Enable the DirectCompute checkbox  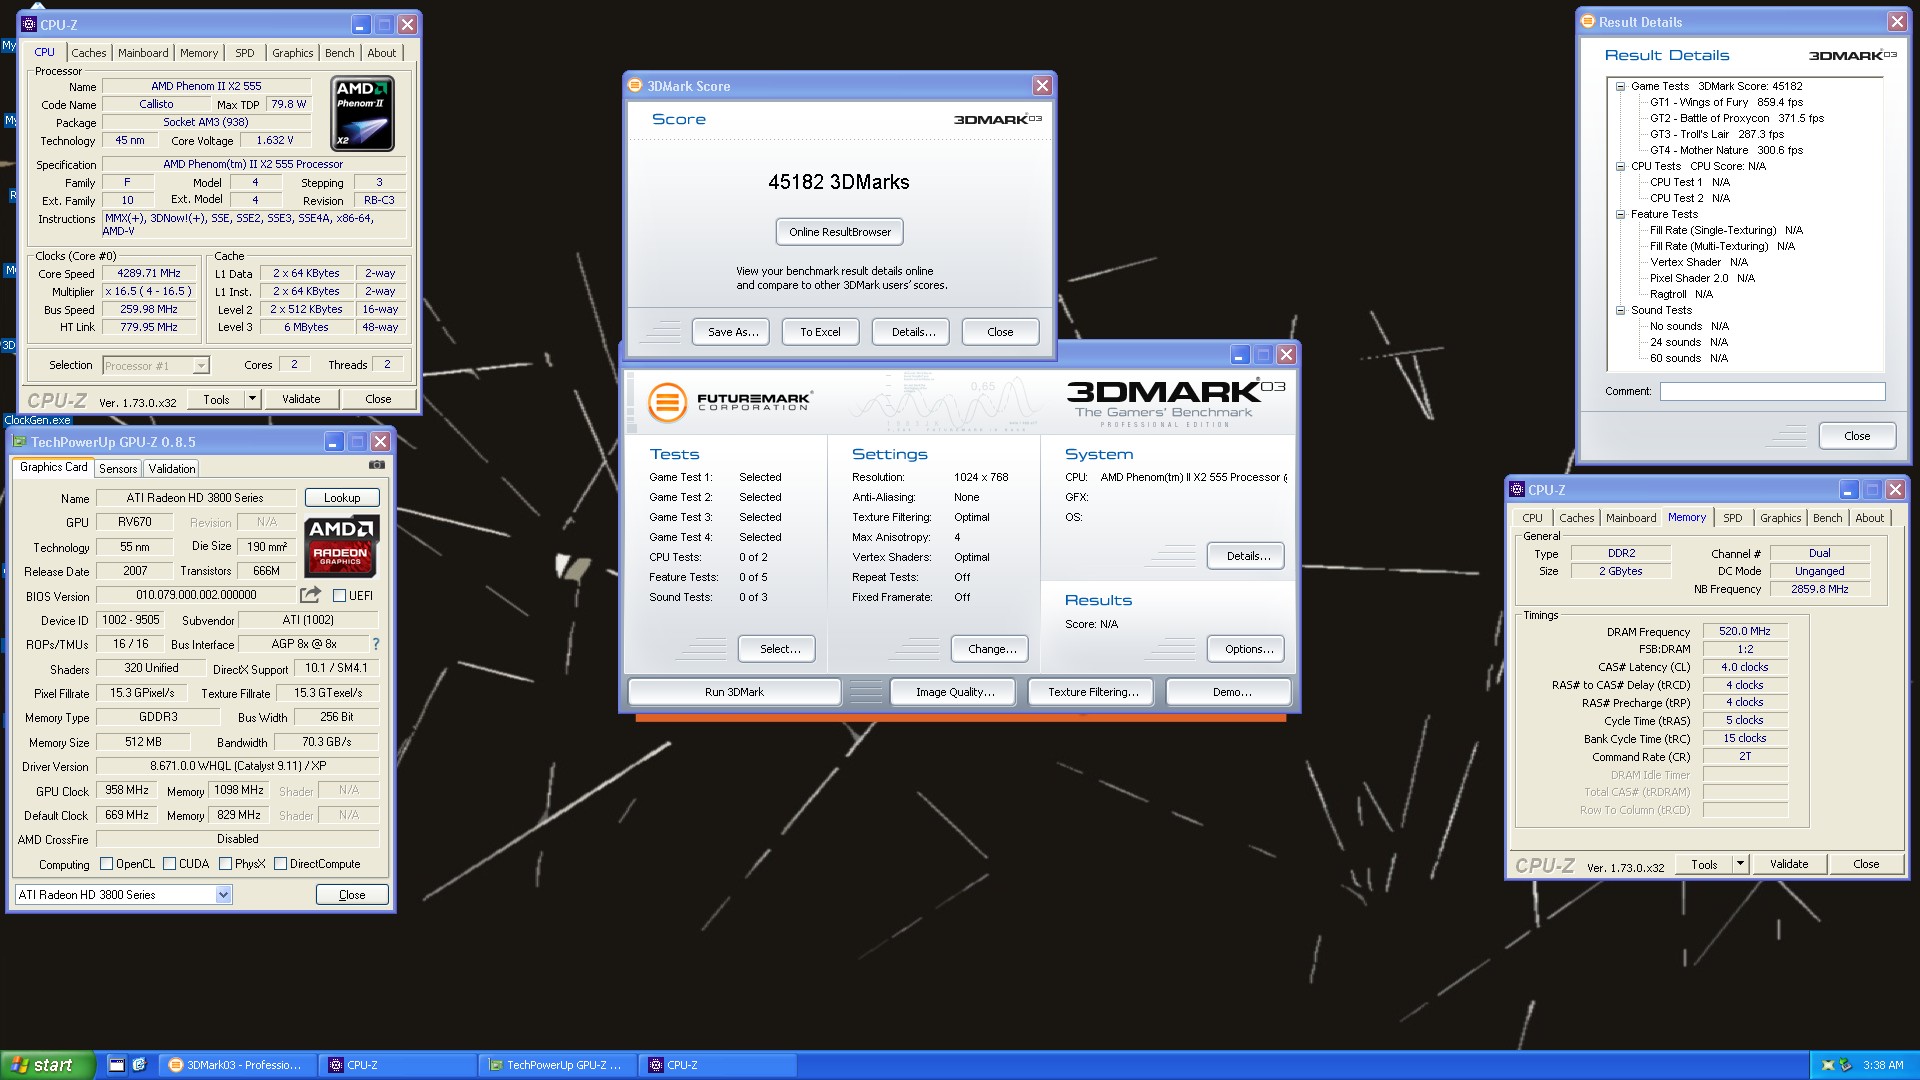coord(280,864)
